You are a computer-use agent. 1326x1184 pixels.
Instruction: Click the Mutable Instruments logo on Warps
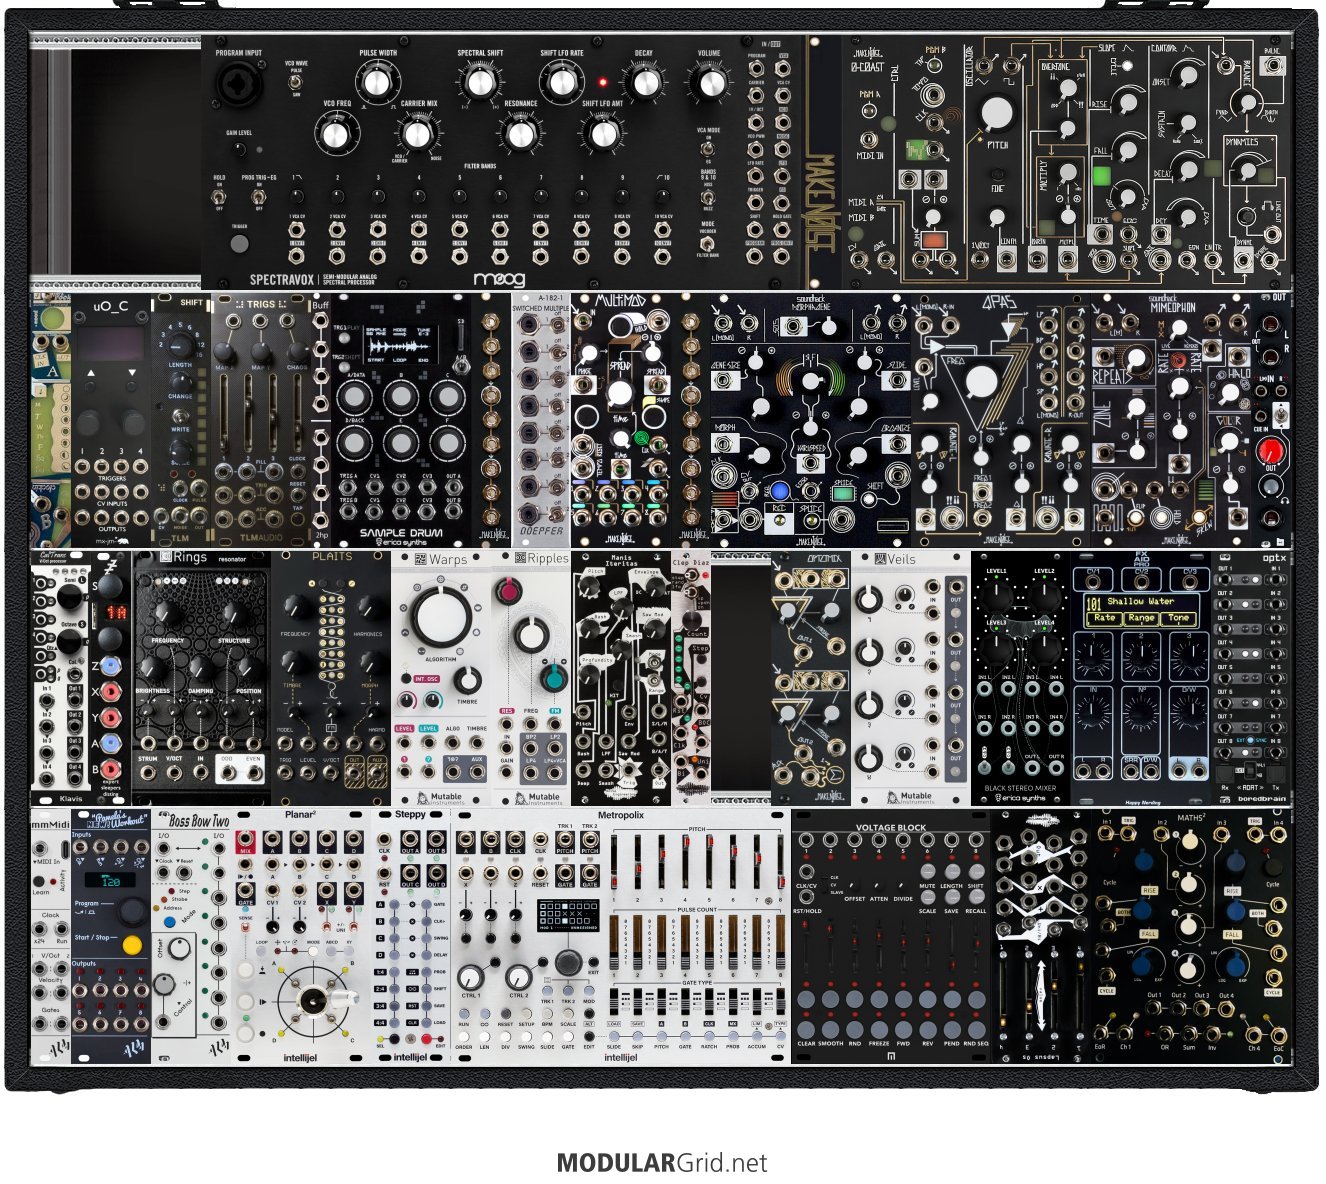point(441,797)
